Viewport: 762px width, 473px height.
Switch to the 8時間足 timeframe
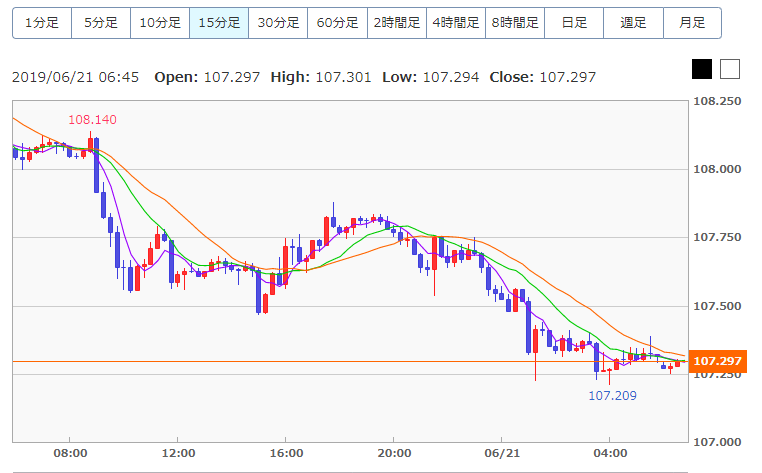(514, 23)
